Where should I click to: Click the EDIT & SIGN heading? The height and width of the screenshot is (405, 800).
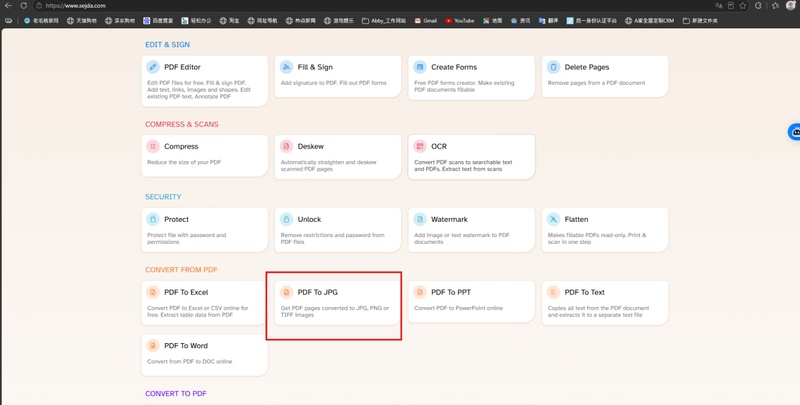167,45
